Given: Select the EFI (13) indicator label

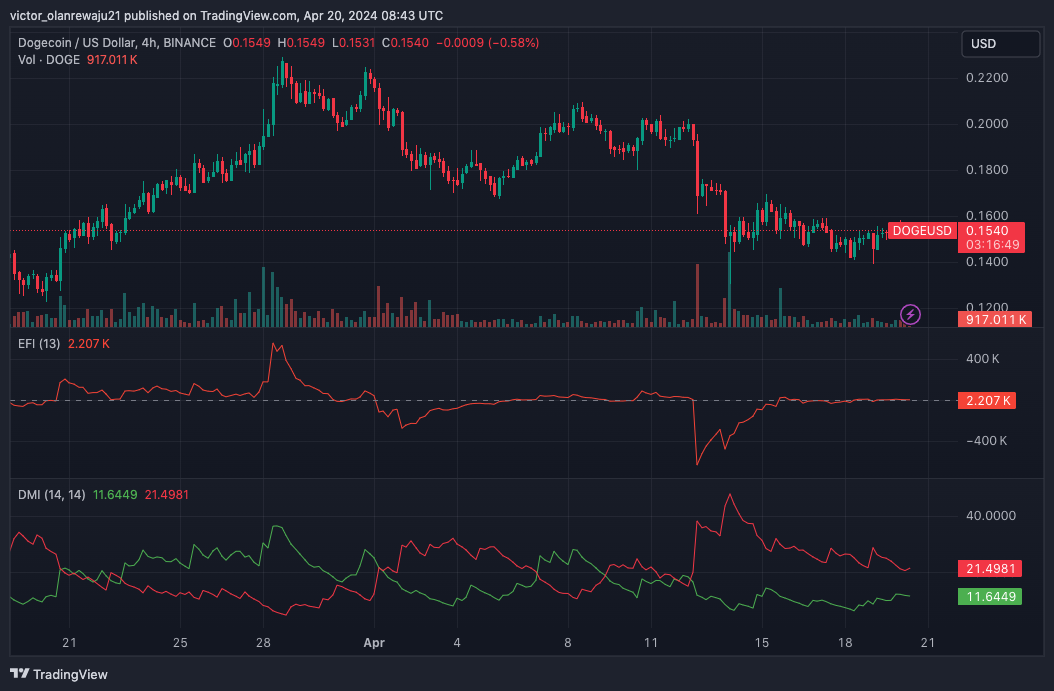Looking at the screenshot, I should coord(39,344).
